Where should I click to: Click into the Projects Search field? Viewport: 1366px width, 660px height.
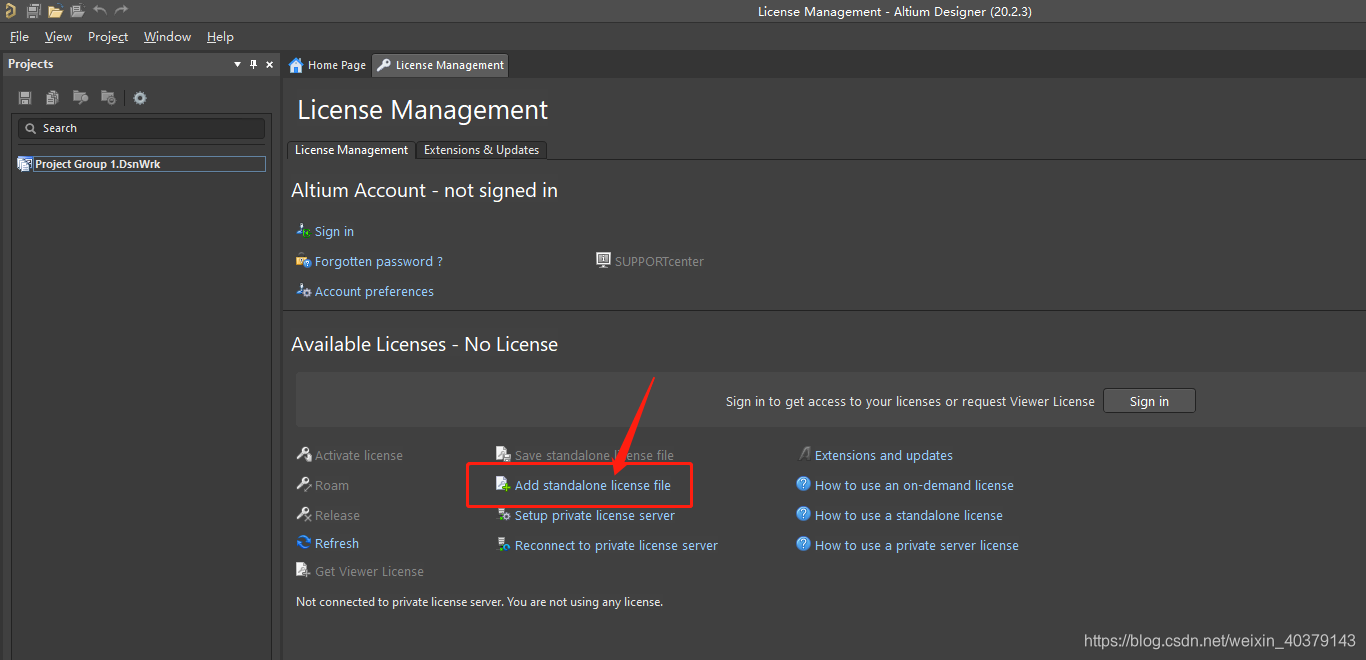click(x=141, y=128)
